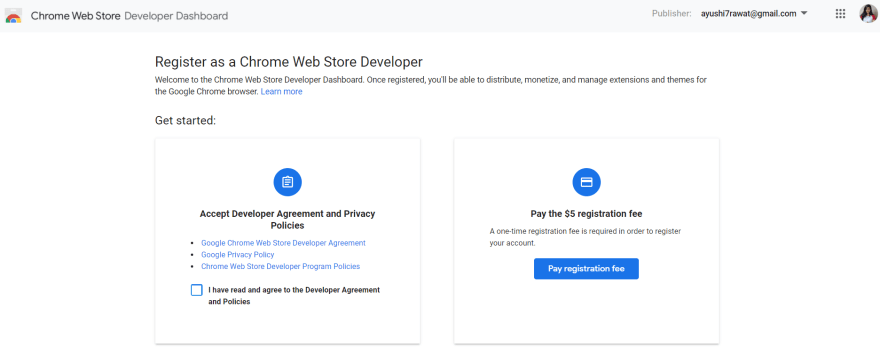Click 'Accept Developer Agreement and Privacy Policies' heading
880x362 pixels.
(x=287, y=219)
